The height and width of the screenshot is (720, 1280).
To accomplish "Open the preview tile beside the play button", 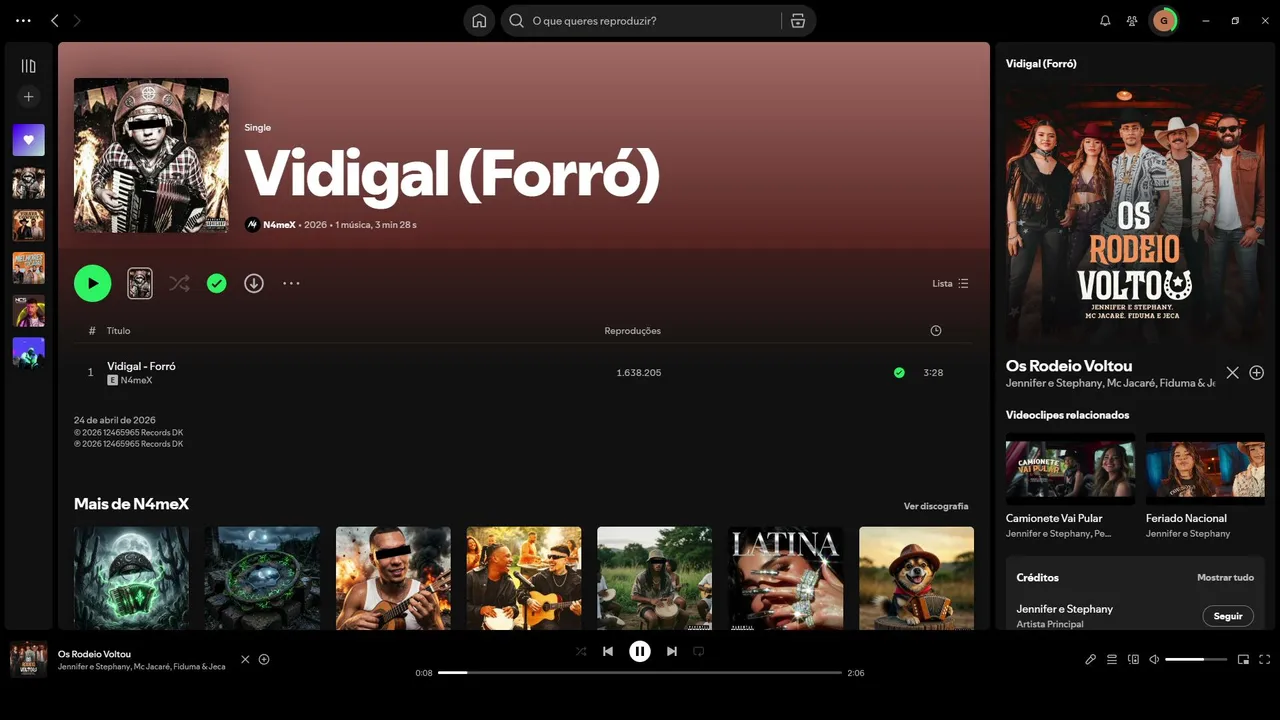I will coord(140,283).
